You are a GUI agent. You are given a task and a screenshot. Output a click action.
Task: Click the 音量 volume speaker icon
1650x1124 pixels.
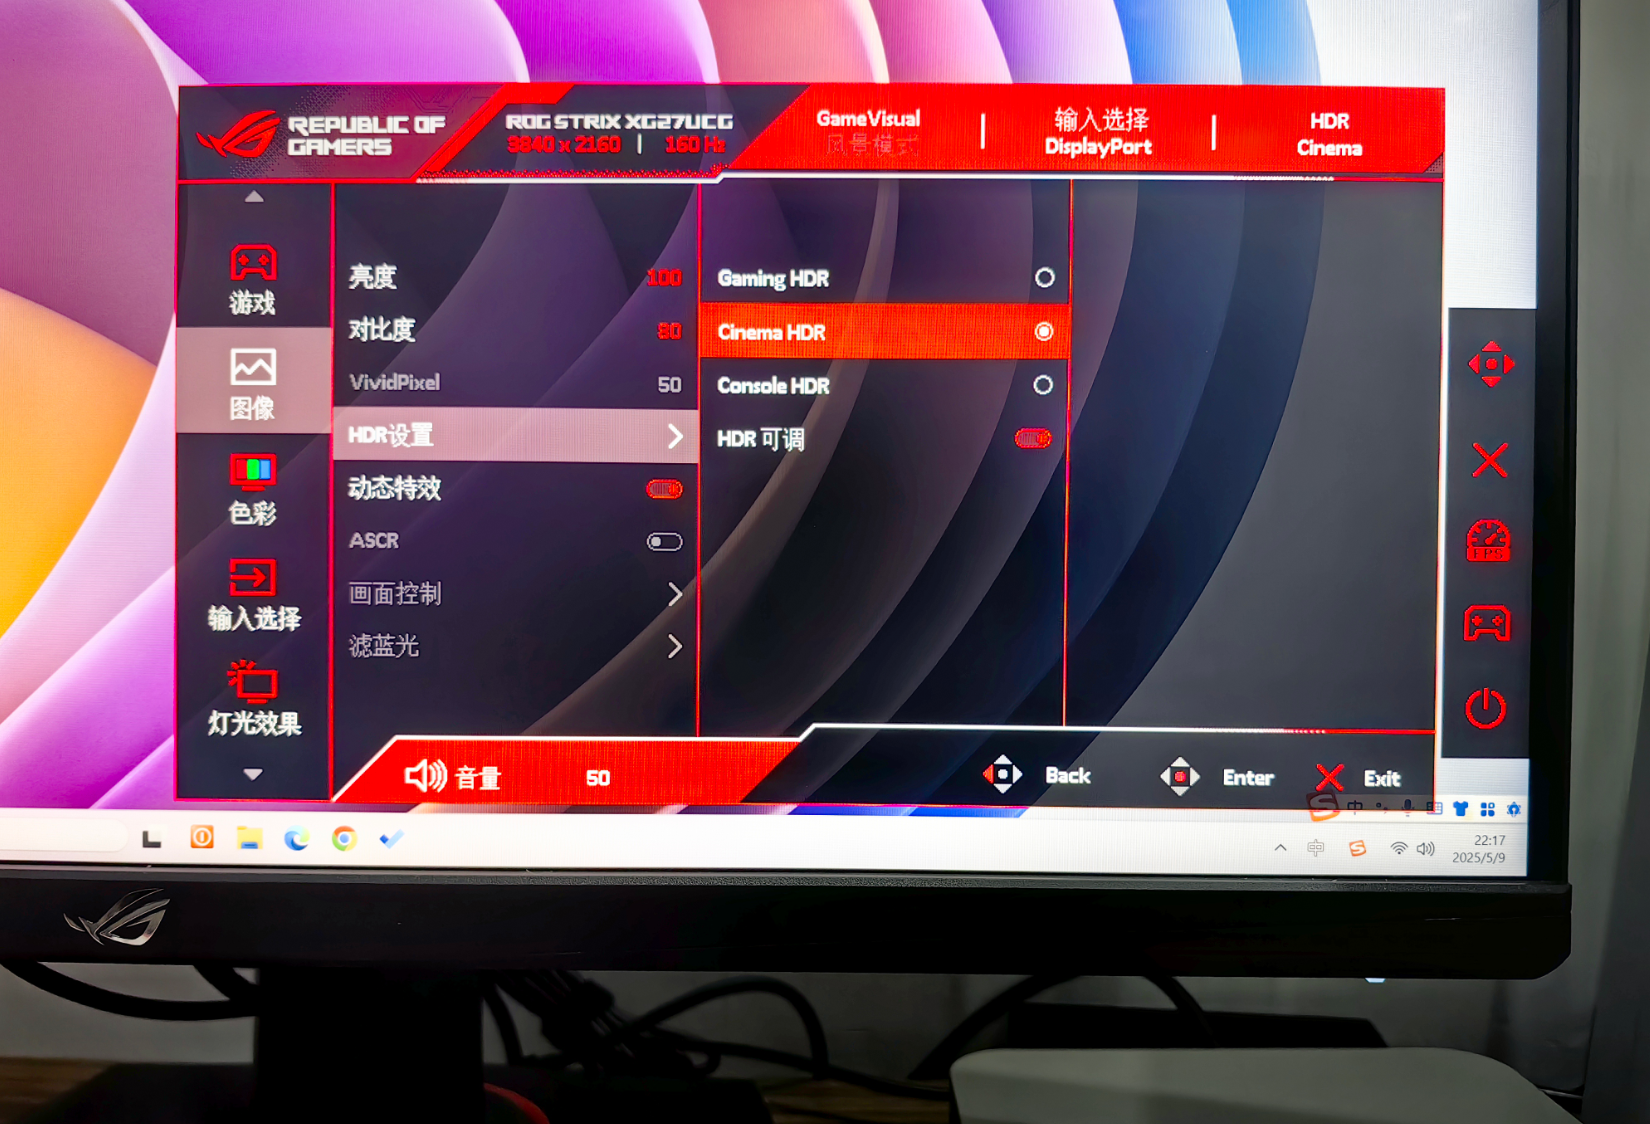(x=426, y=775)
